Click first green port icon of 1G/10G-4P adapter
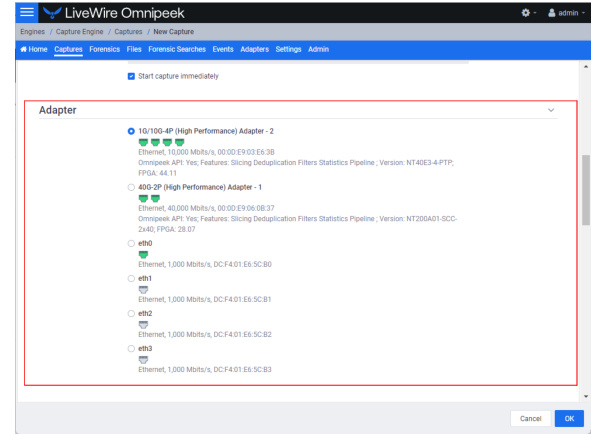The image size is (610, 435). 143,142
